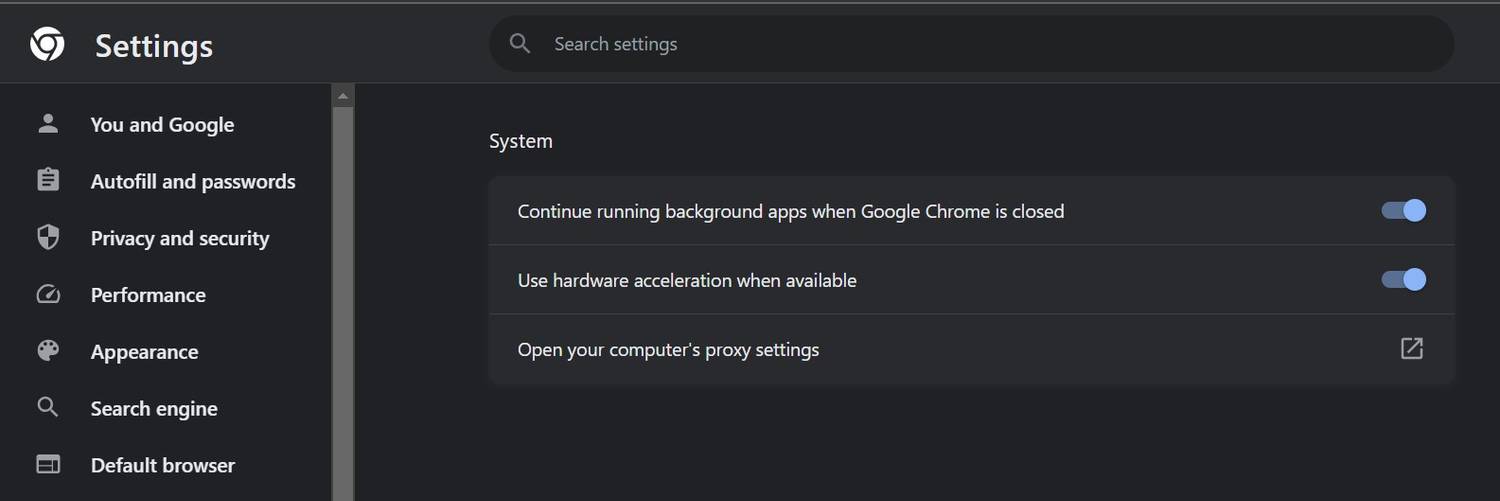Click the Chrome logo icon
1500x501 pixels.
47,44
